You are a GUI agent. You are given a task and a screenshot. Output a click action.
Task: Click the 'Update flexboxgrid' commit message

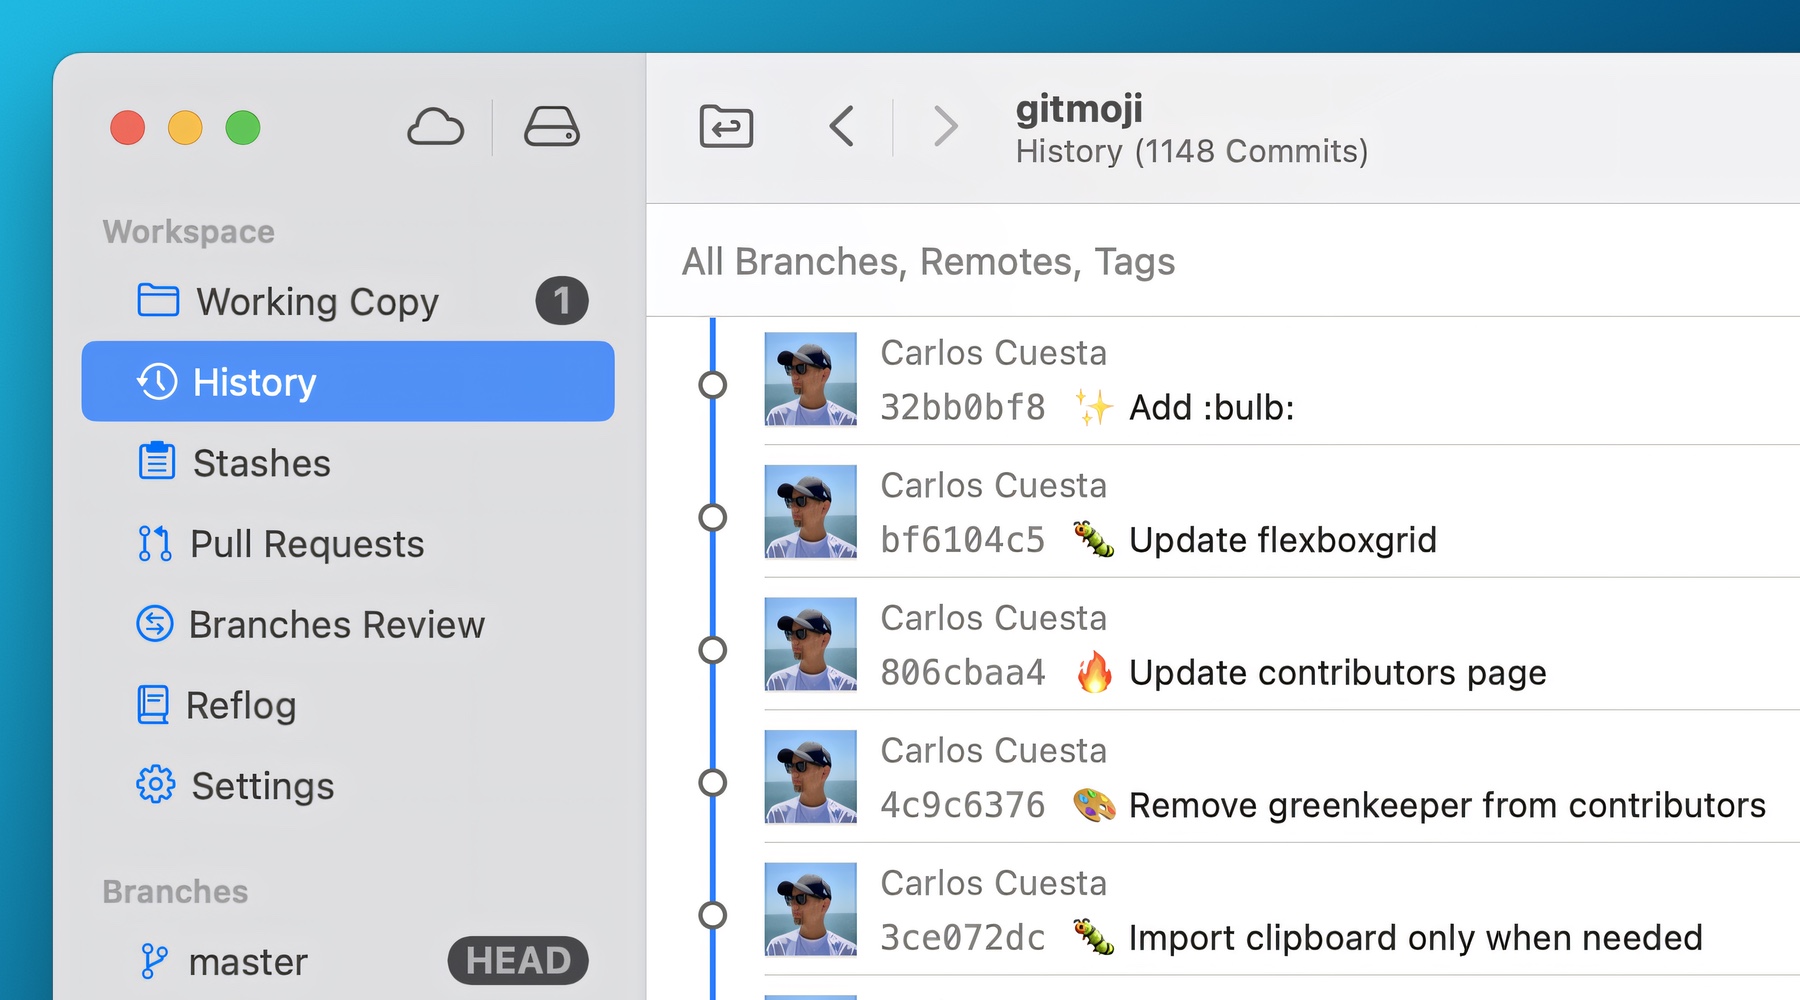click(1281, 539)
